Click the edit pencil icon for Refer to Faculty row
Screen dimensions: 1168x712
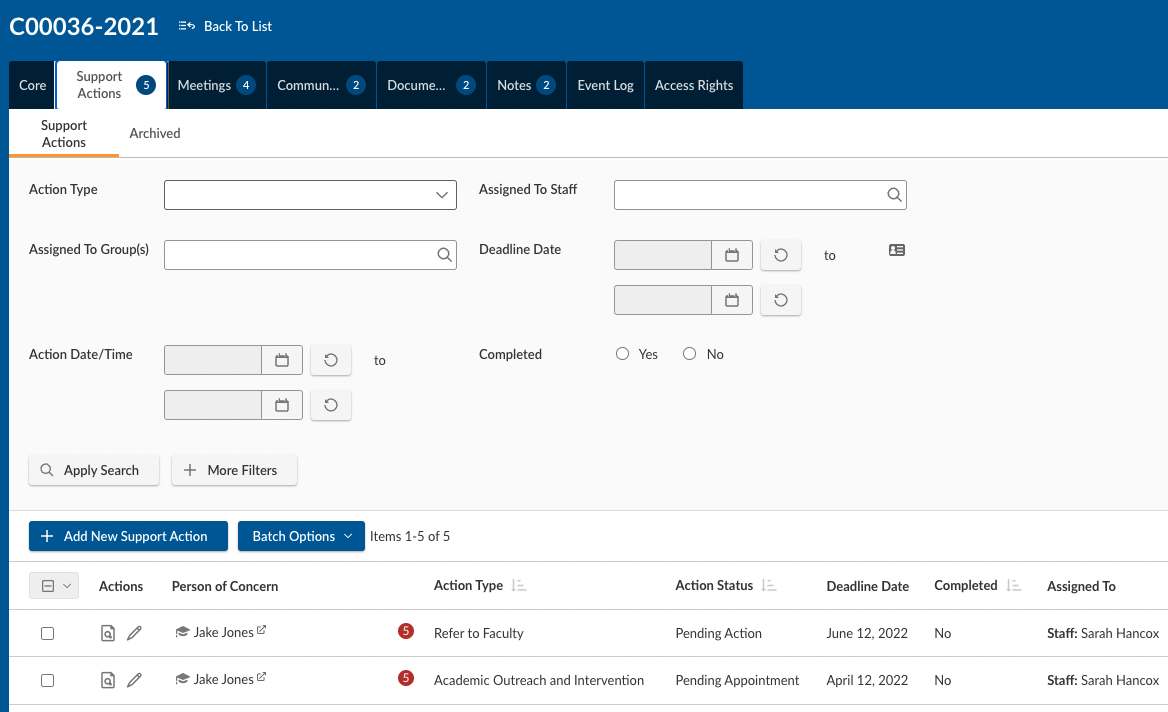pyautogui.click(x=134, y=633)
